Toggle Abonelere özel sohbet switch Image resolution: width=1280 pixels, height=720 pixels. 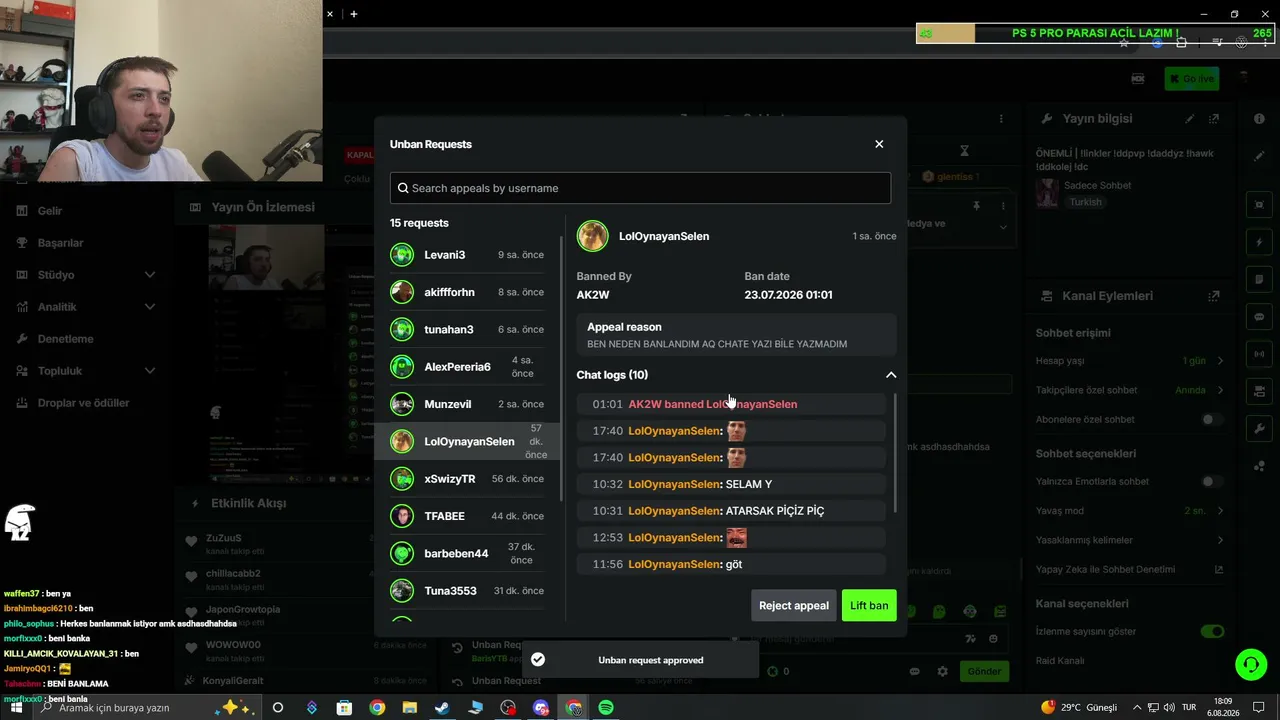tap(1212, 420)
